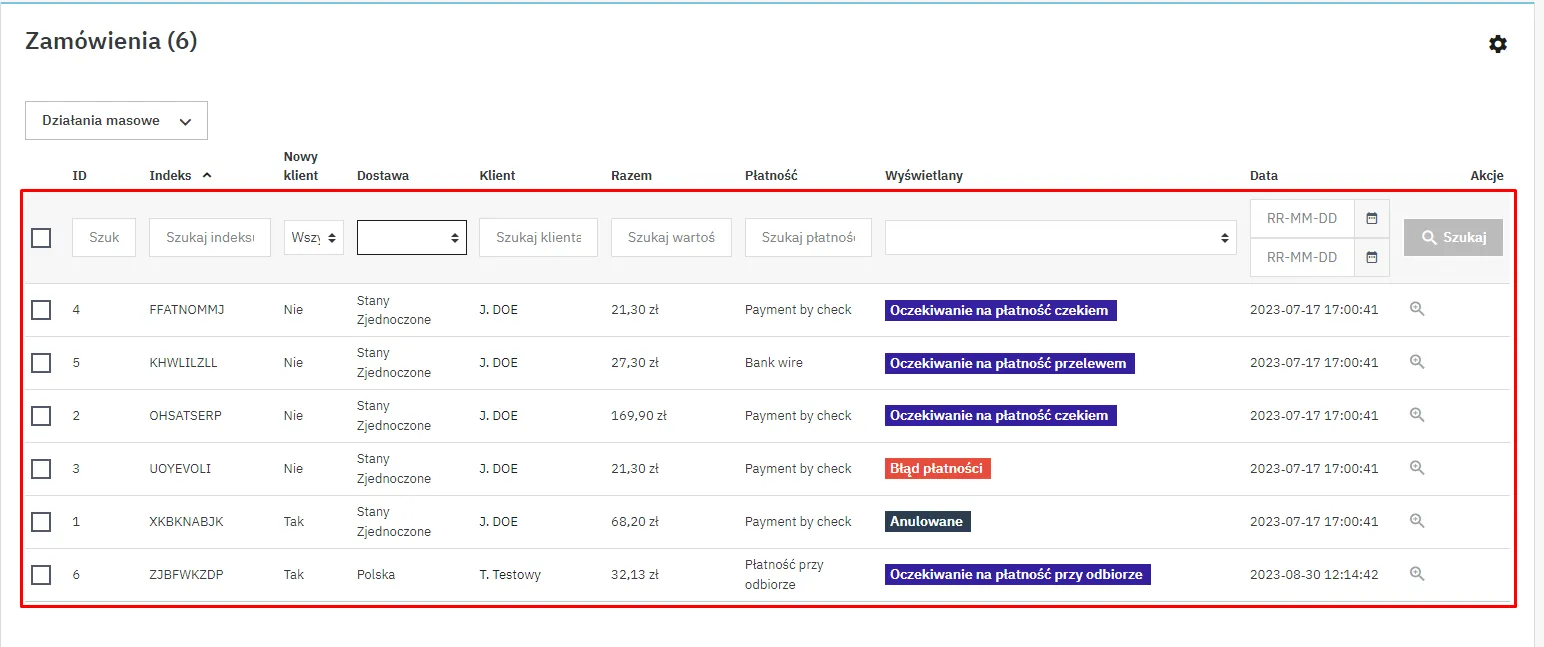Click magnifier icon for order XKBKNABJK
The image size is (1544, 647).
click(x=1416, y=521)
